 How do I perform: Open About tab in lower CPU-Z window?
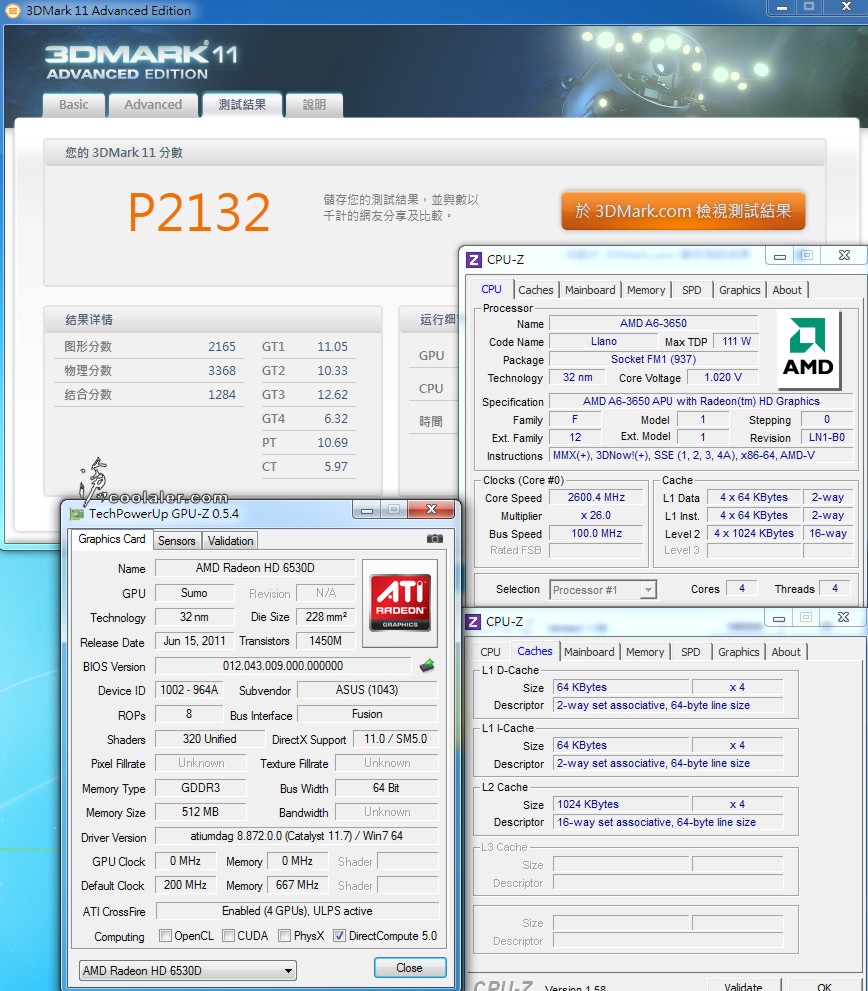[x=786, y=652]
